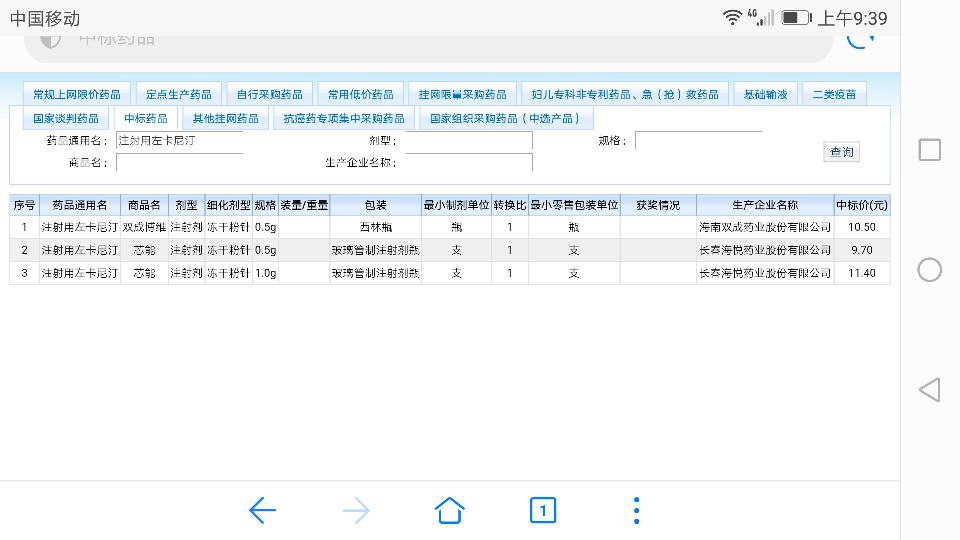Open the 定点生产药品 tab
This screenshot has height=540, width=960.
pos(178,95)
